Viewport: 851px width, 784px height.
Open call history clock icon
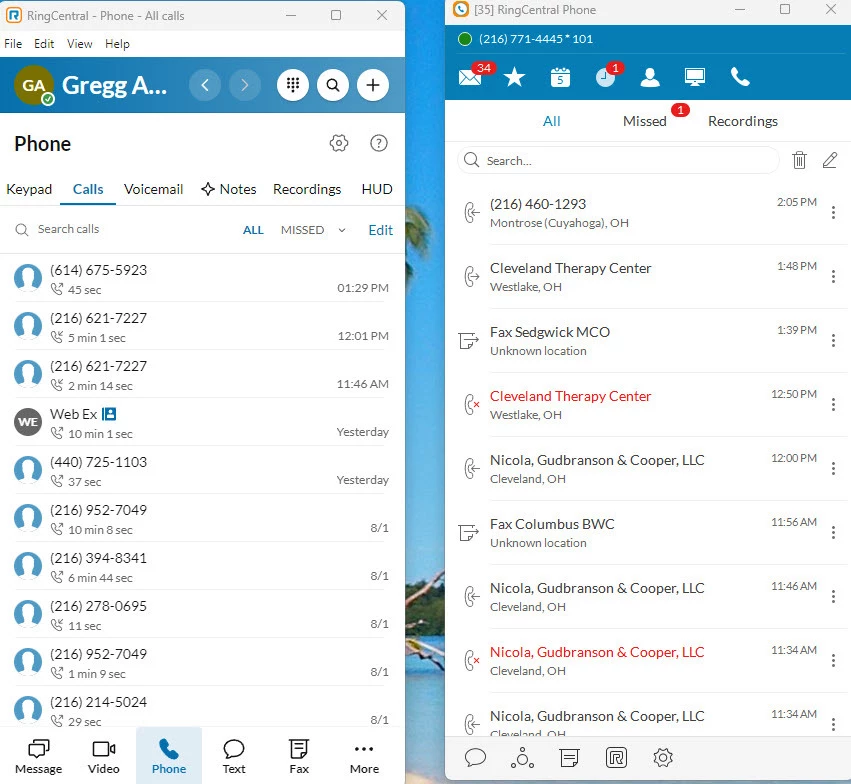pyautogui.click(x=605, y=77)
